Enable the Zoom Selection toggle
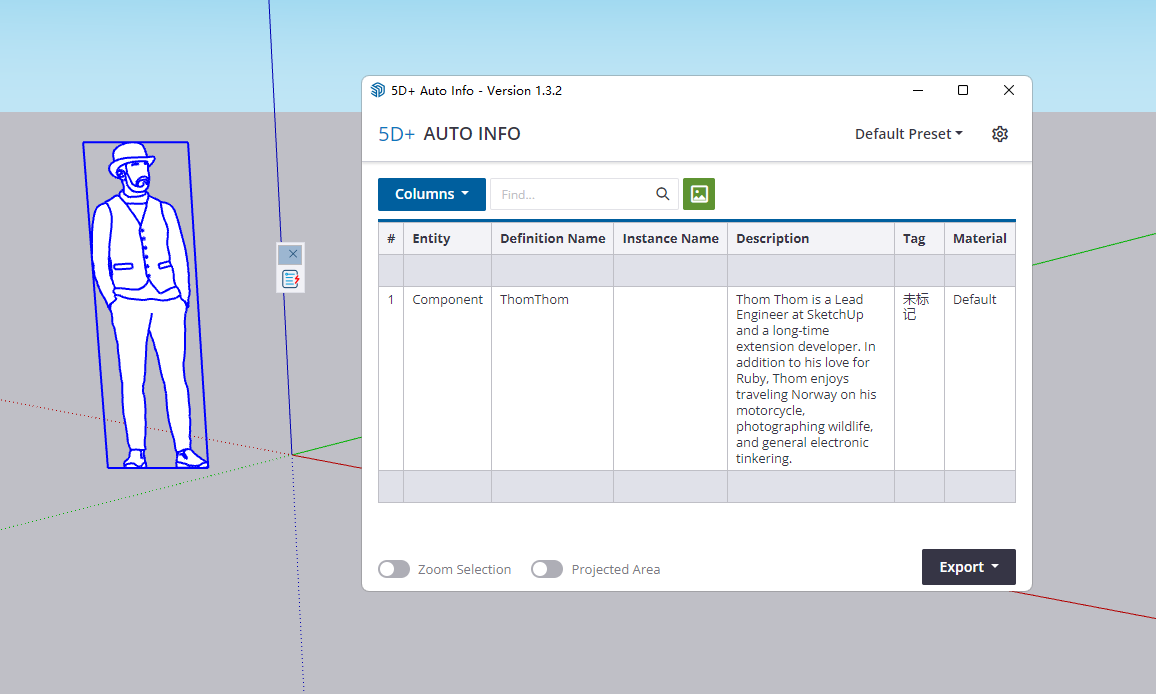The image size is (1156, 694). (x=394, y=569)
